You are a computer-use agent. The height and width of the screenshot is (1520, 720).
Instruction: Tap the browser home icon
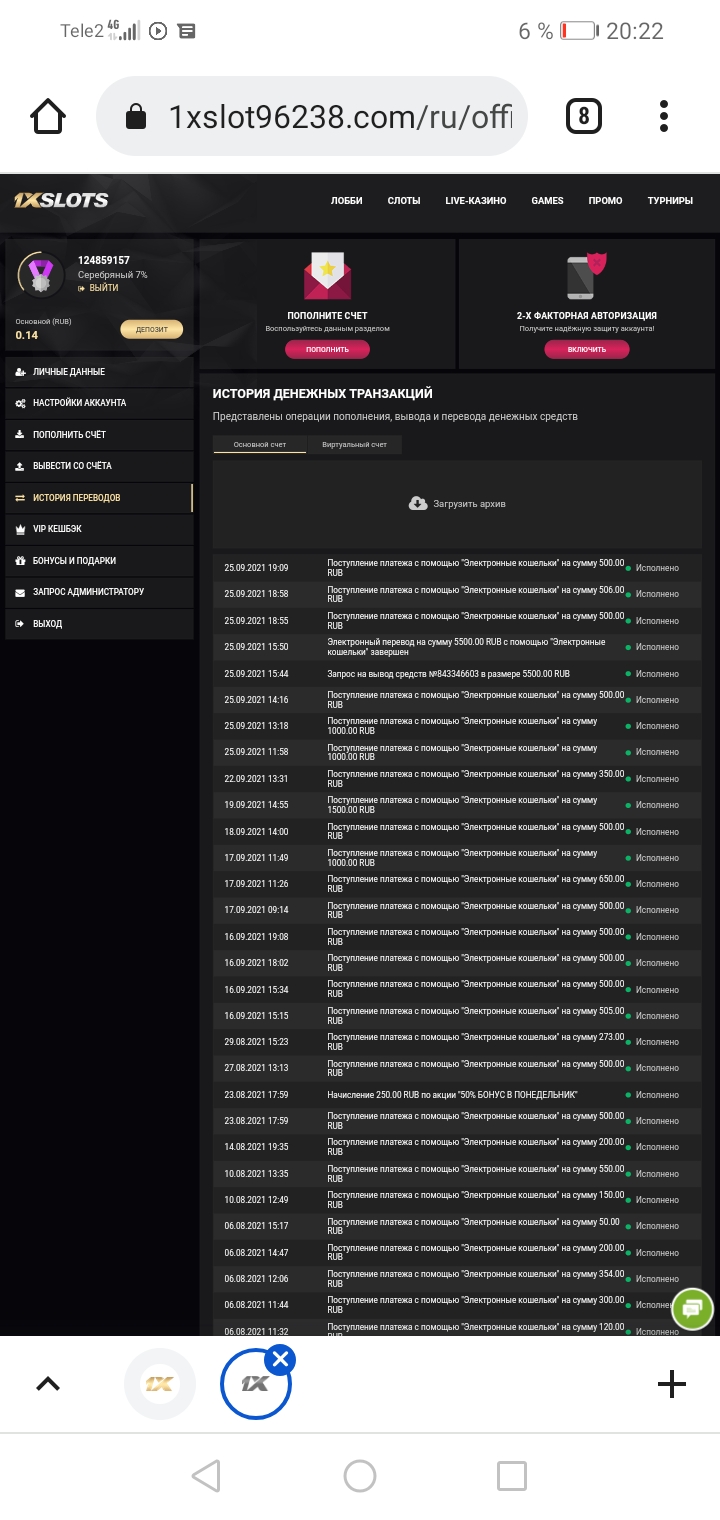[48, 115]
